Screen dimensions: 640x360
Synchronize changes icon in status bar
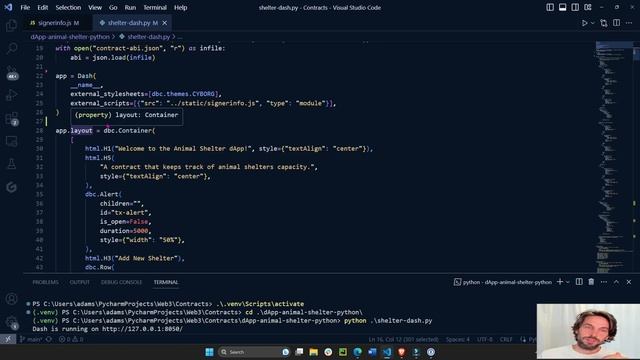click(x=49, y=339)
